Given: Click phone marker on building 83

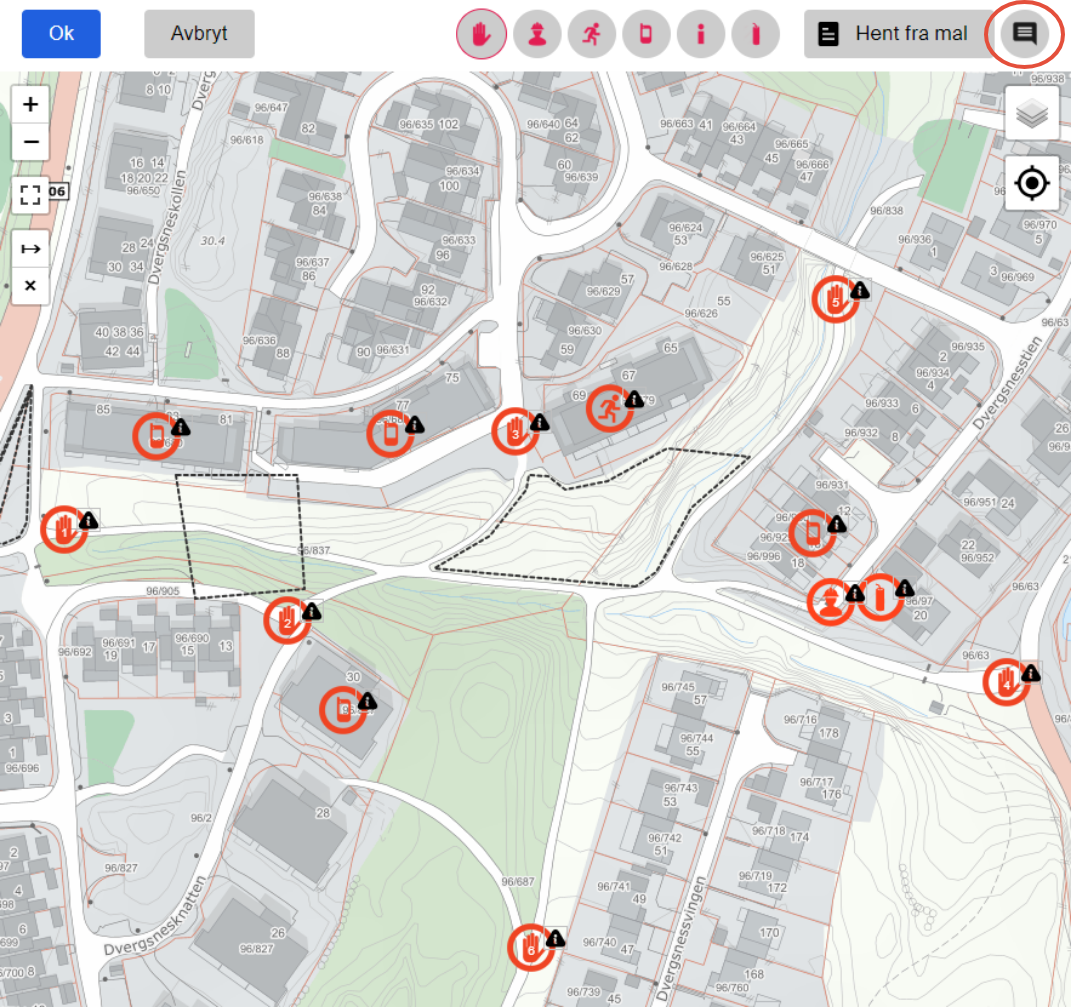Looking at the screenshot, I should pyautogui.click(x=156, y=436).
